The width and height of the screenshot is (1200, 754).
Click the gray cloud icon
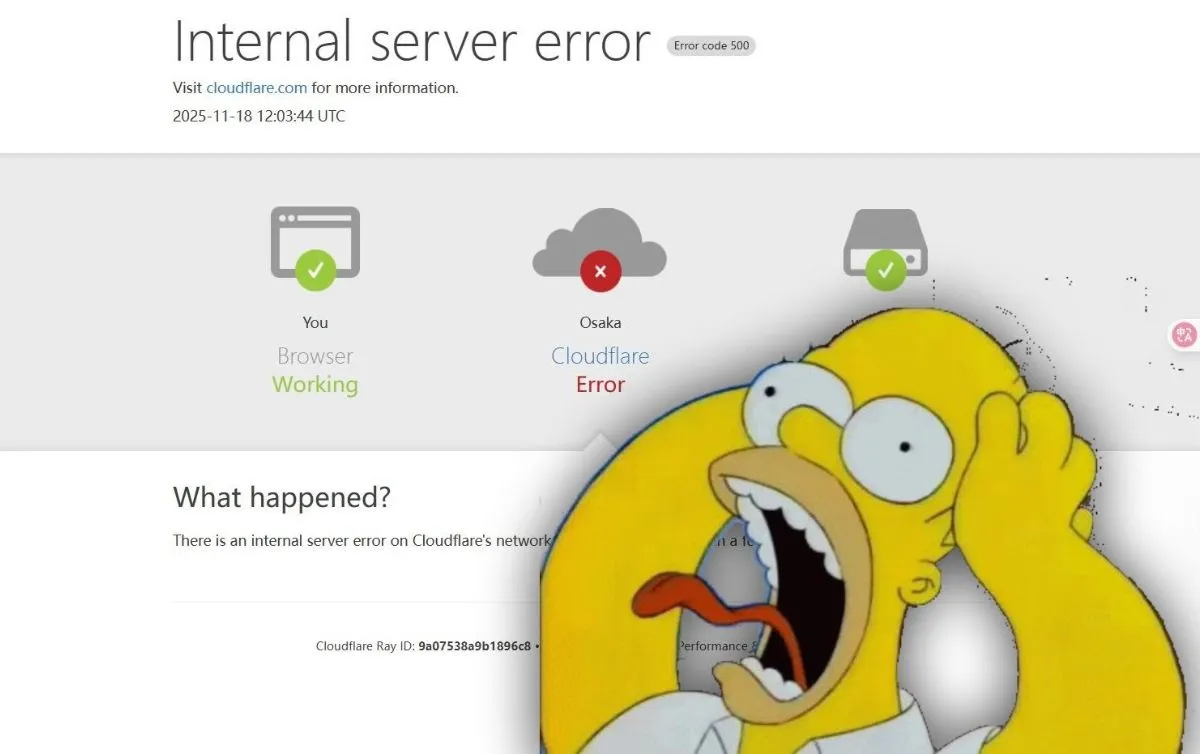click(x=600, y=243)
